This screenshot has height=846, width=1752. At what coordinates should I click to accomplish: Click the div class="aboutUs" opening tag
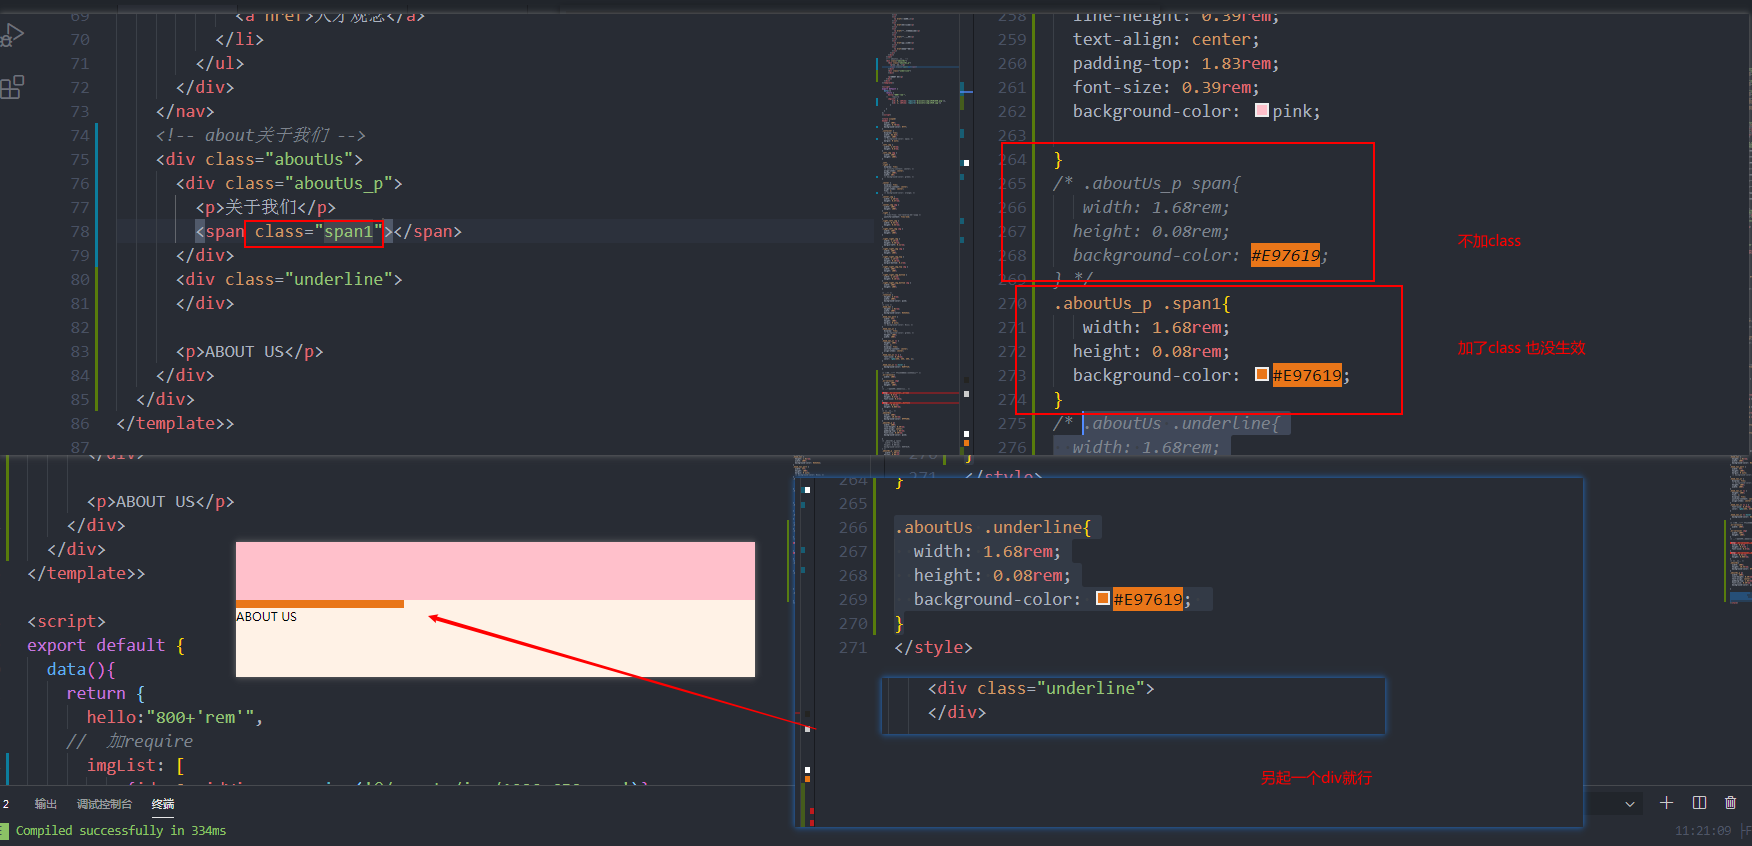(x=259, y=160)
